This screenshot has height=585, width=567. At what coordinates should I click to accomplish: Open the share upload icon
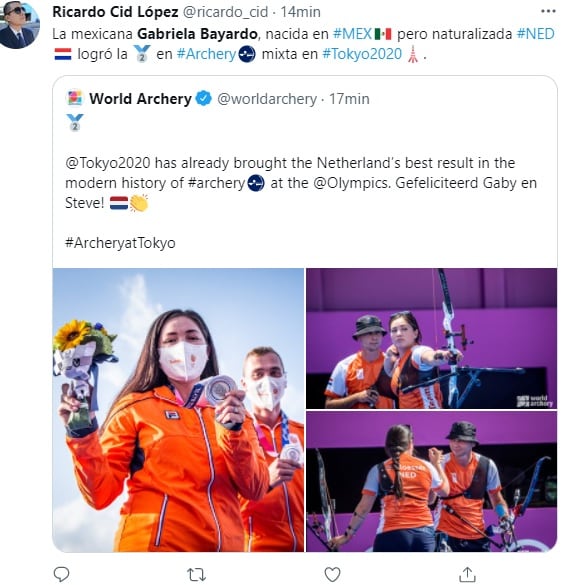[467, 574]
